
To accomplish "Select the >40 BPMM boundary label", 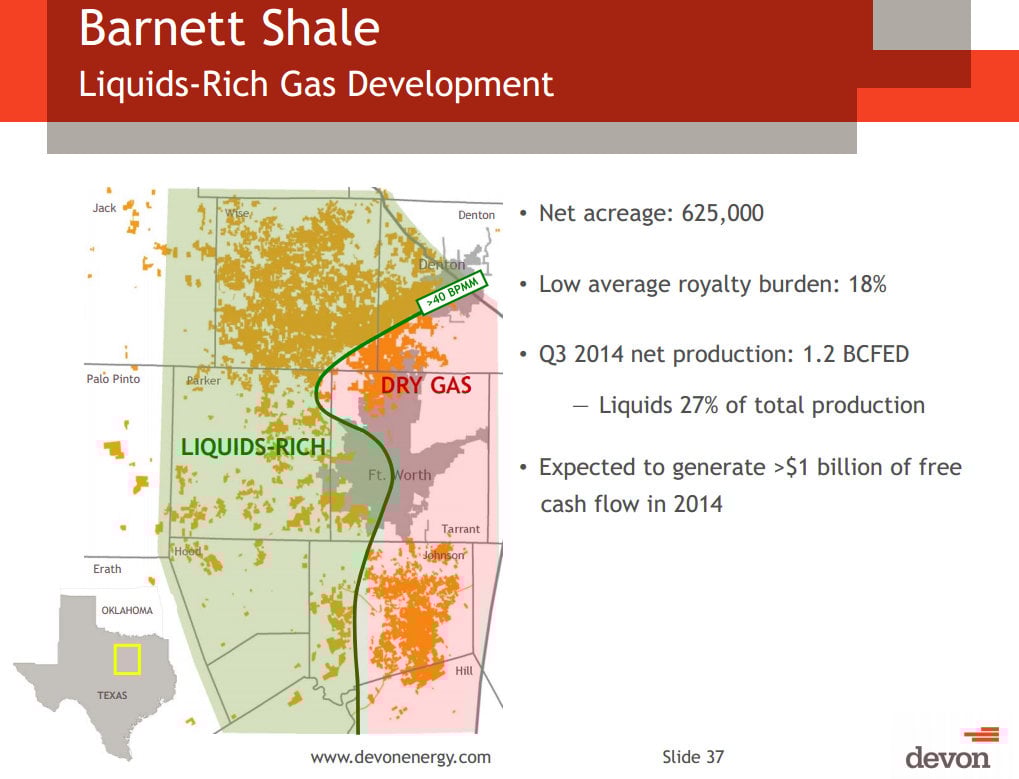I will pyautogui.click(x=452, y=291).
